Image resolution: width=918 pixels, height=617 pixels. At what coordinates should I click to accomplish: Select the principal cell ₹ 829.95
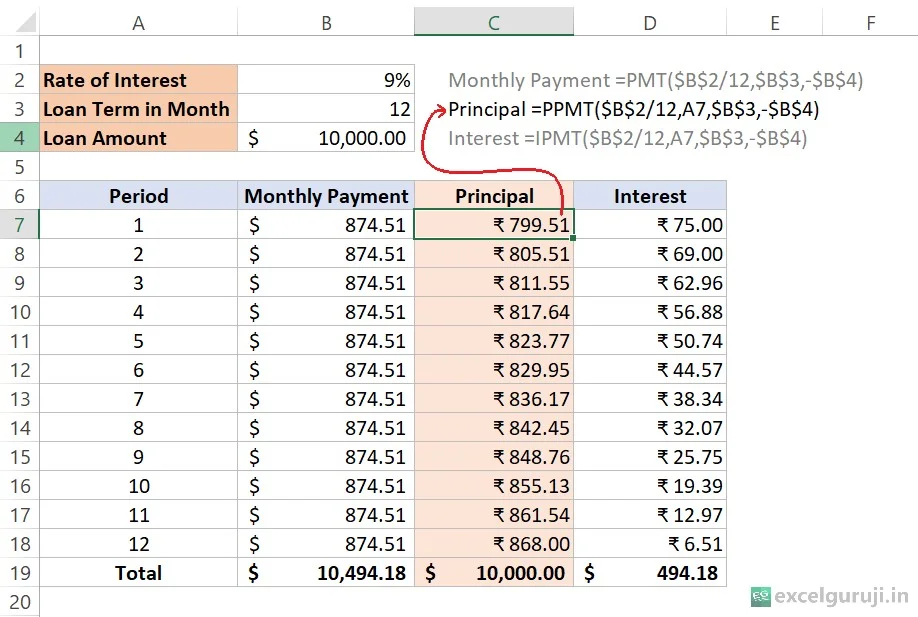point(494,369)
